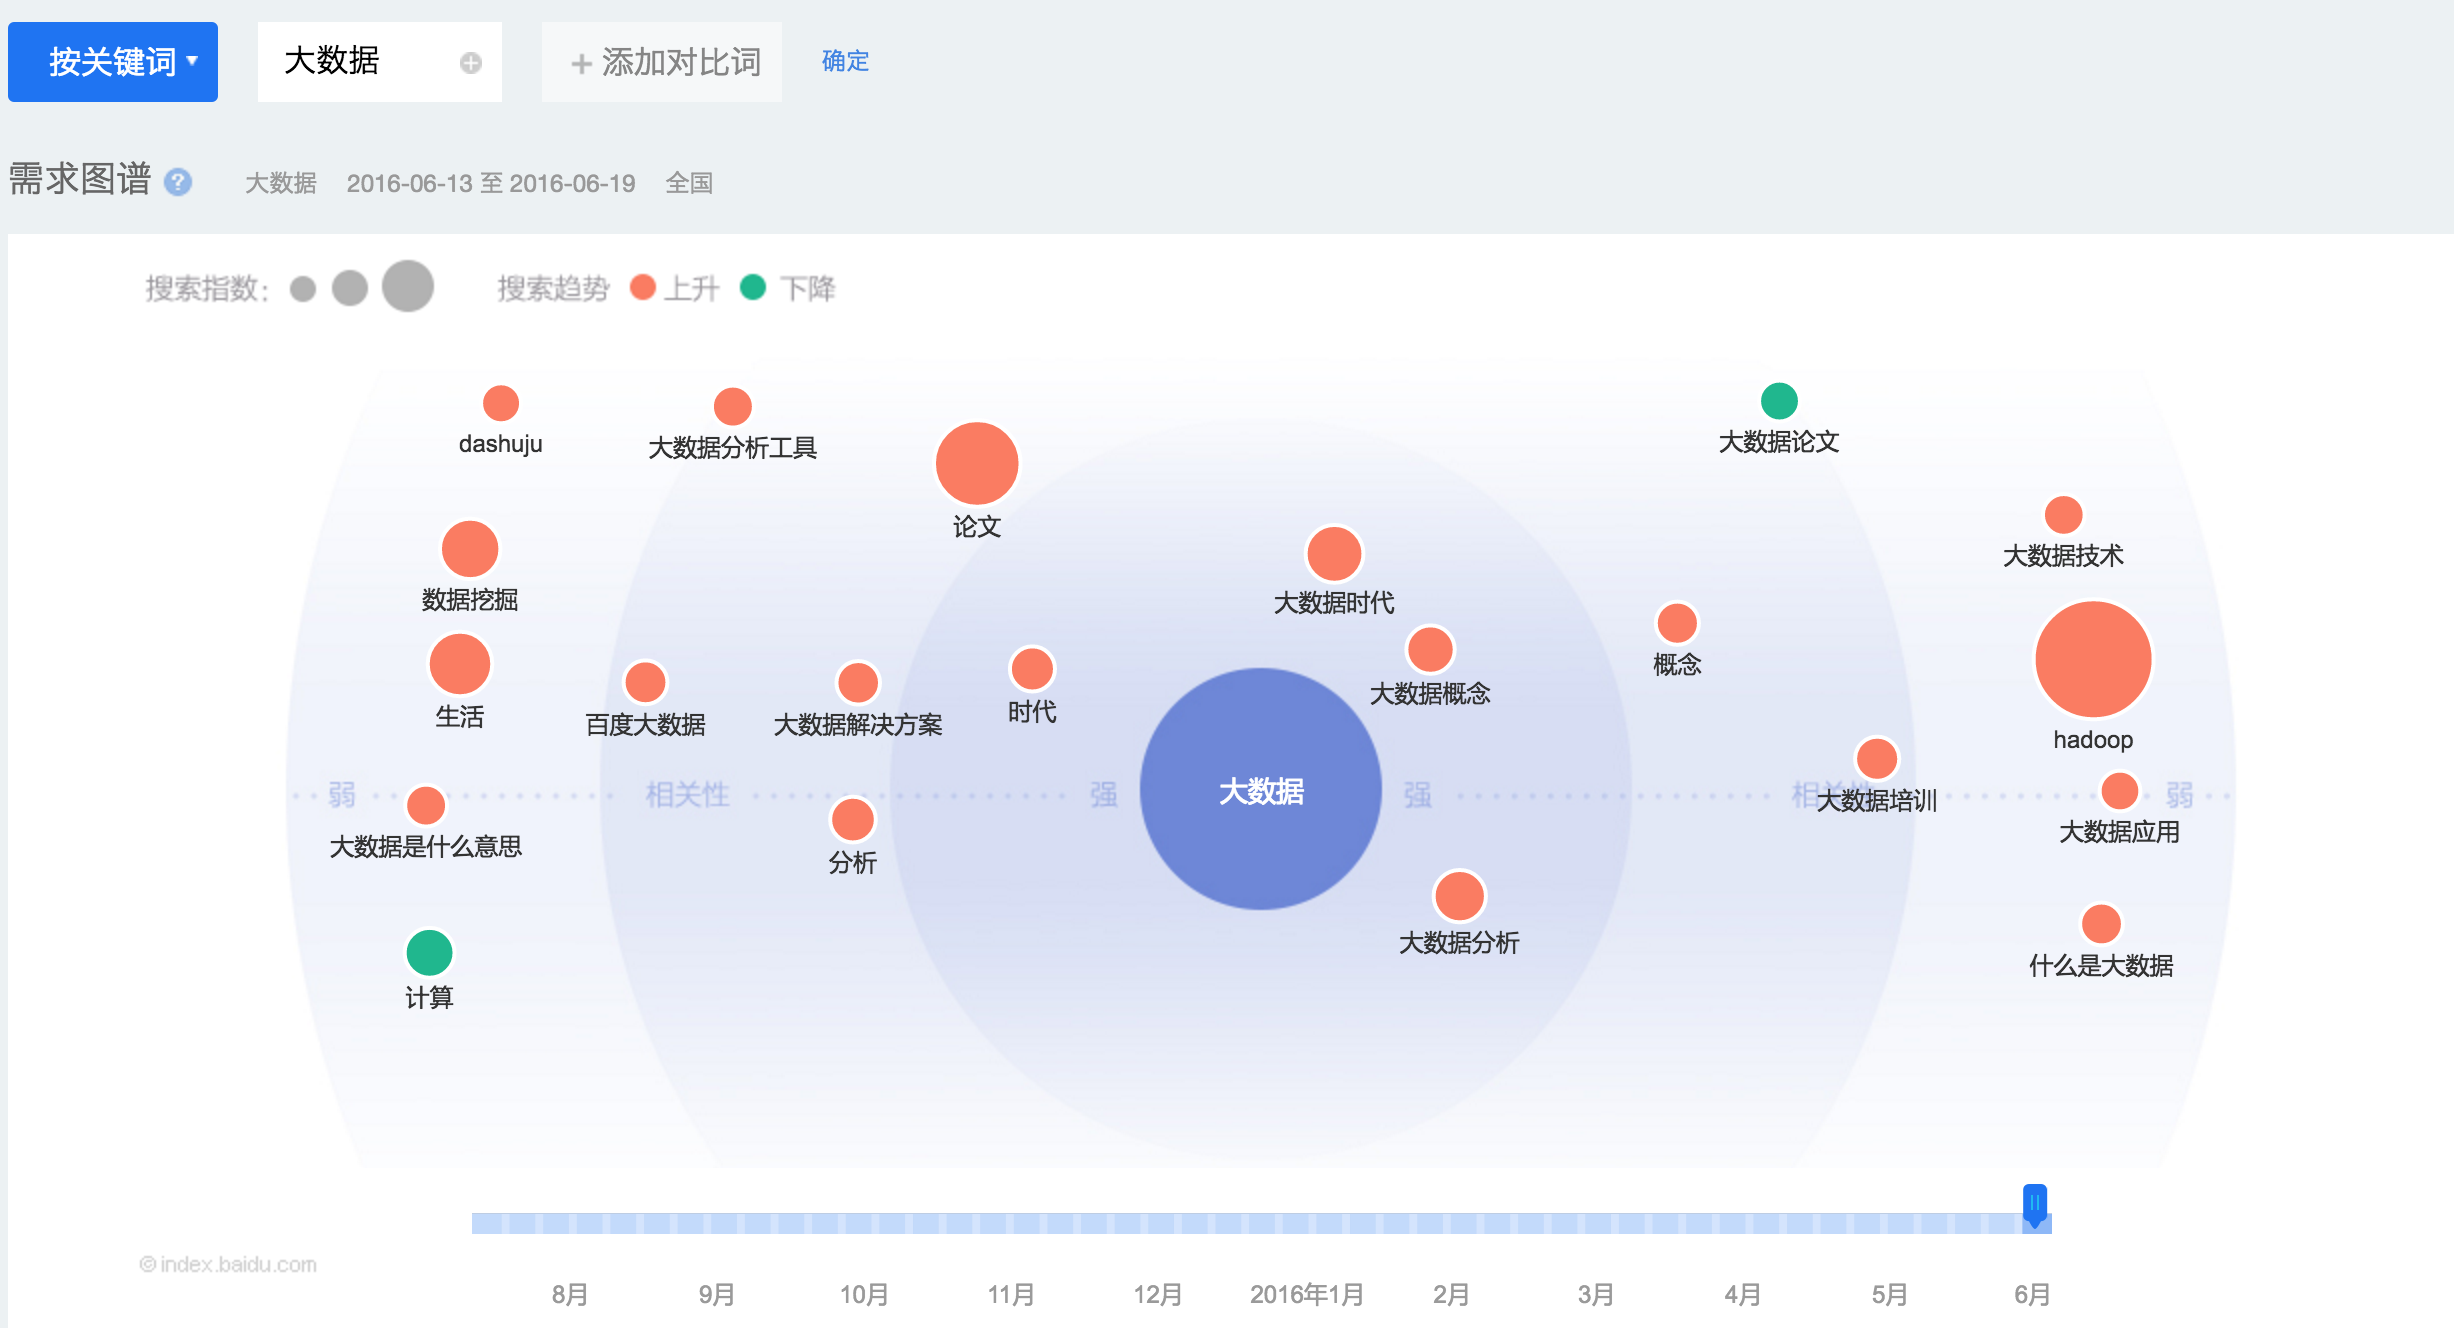Image resolution: width=2454 pixels, height=1328 pixels.
Task: Click the 5月 timeline label
Action: 1890,1294
